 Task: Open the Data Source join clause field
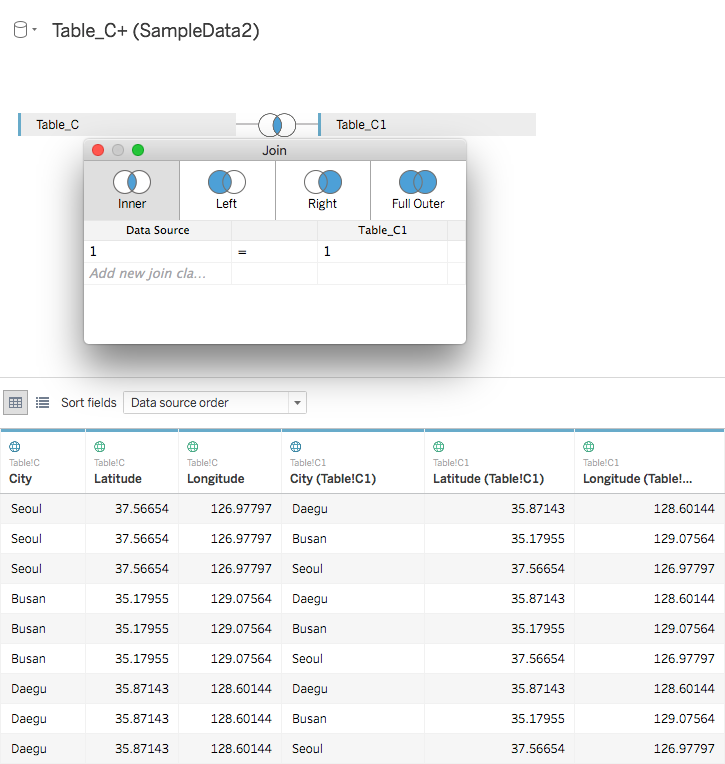tap(157, 251)
